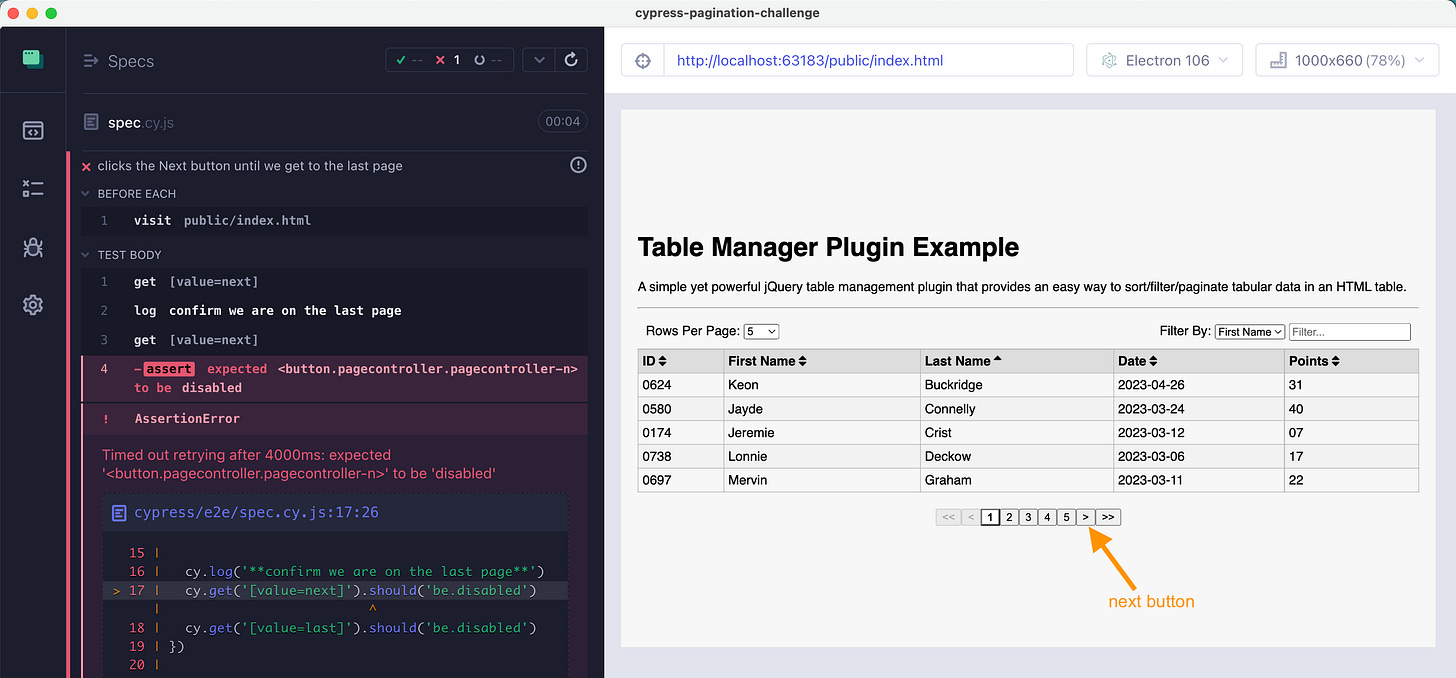Sort table by ID column

tap(680, 361)
